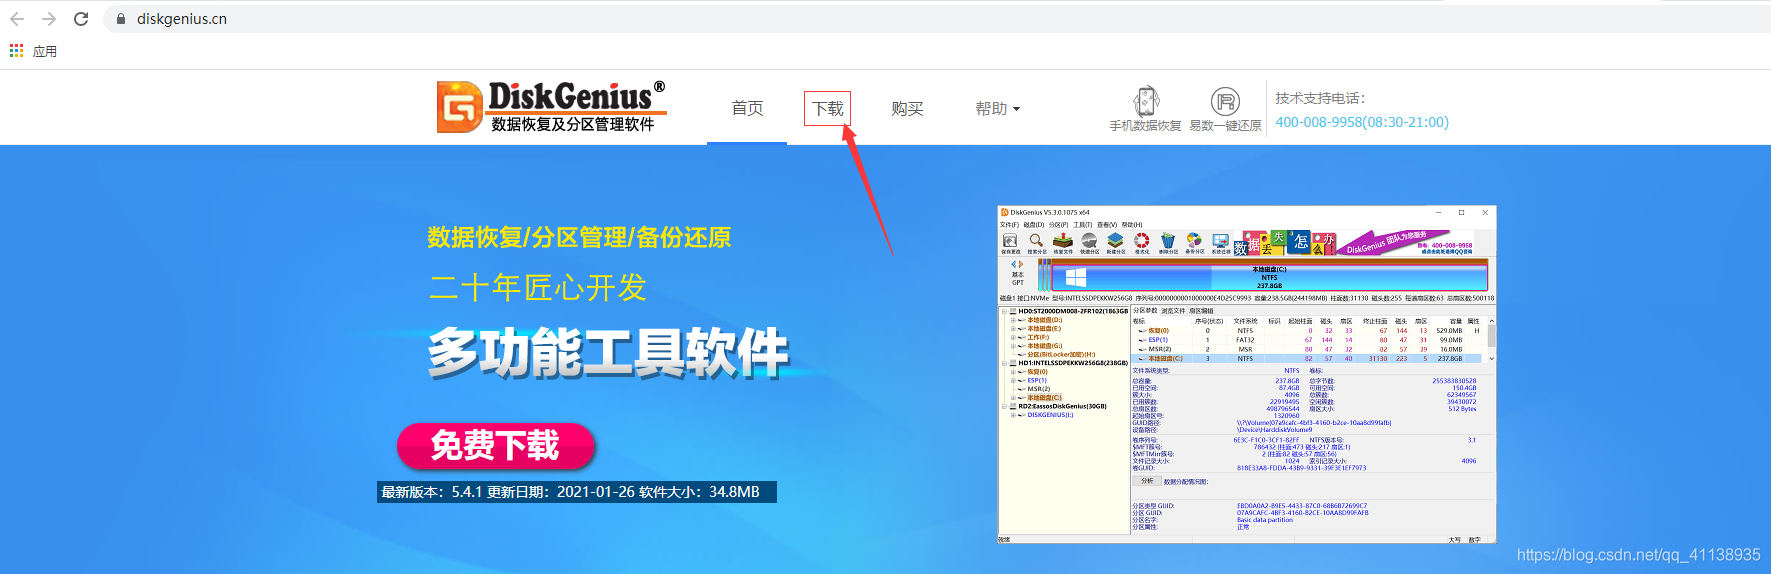Expand 工作(F:) node in preview tree

[1013, 337]
